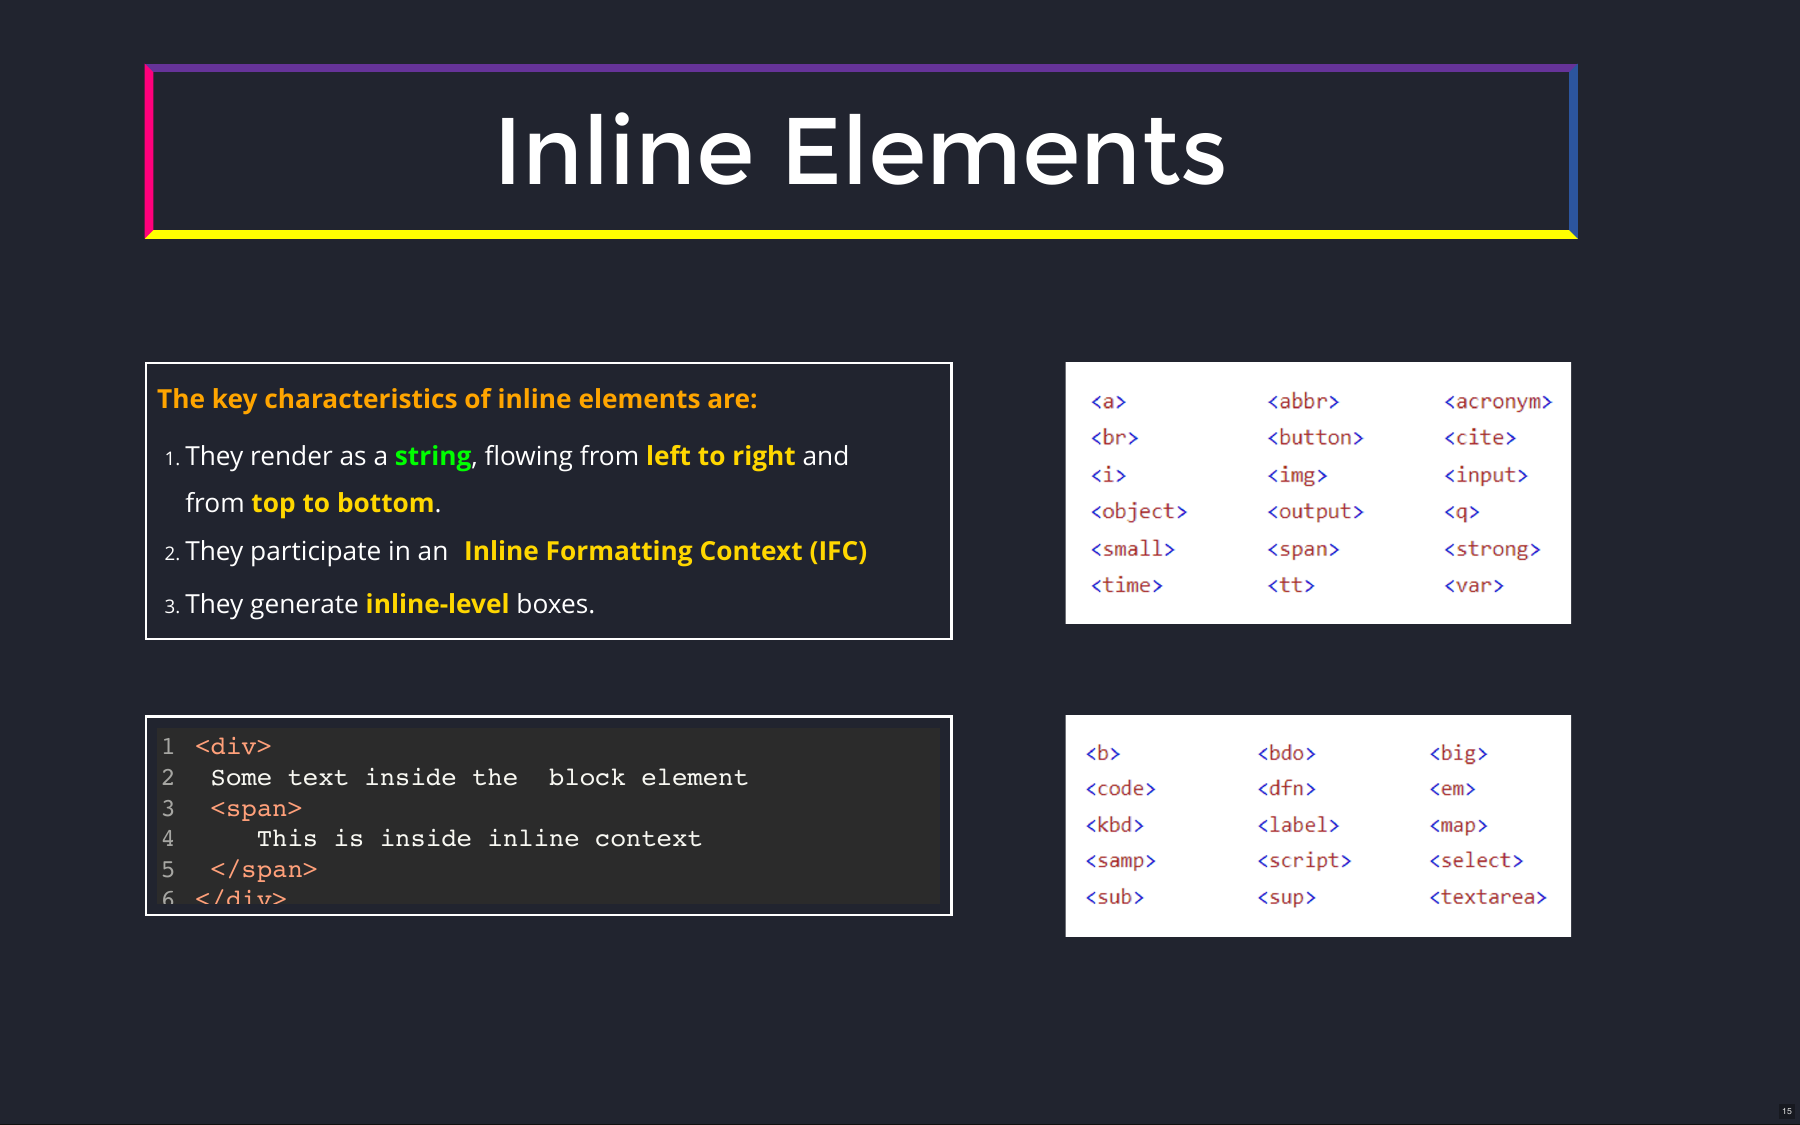The width and height of the screenshot is (1800, 1125).
Task: Click the slide number 15 indicator
Action: [1787, 1111]
